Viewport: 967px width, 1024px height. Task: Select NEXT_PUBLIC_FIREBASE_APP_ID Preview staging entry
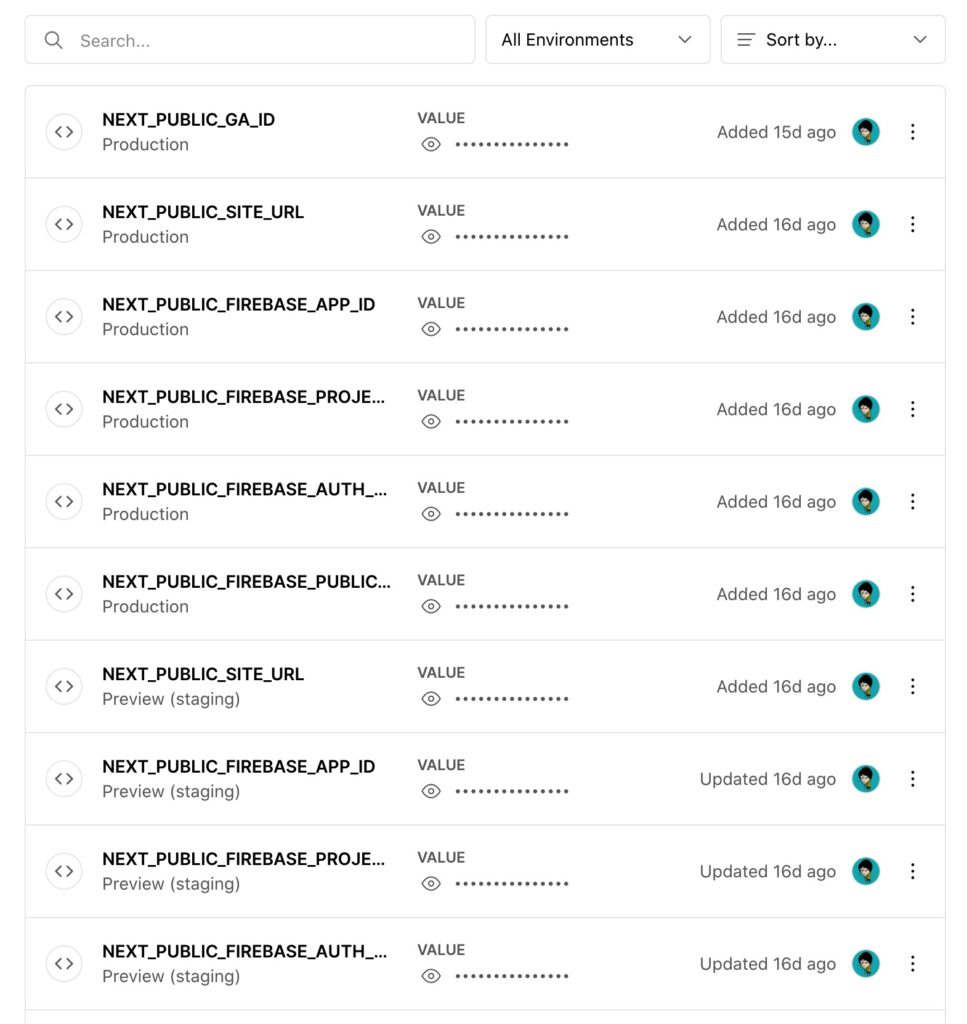[x=485, y=778]
